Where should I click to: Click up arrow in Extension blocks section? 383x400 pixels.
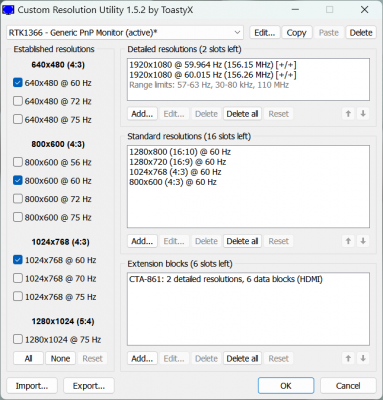348,359
